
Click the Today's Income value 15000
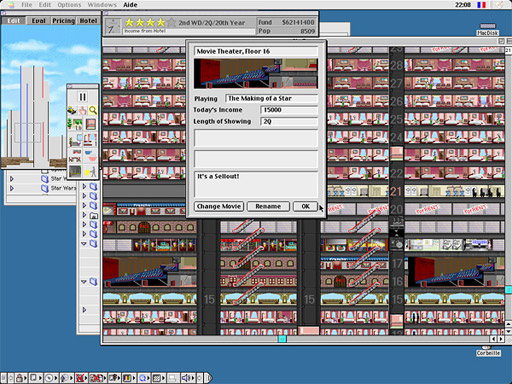(289, 110)
